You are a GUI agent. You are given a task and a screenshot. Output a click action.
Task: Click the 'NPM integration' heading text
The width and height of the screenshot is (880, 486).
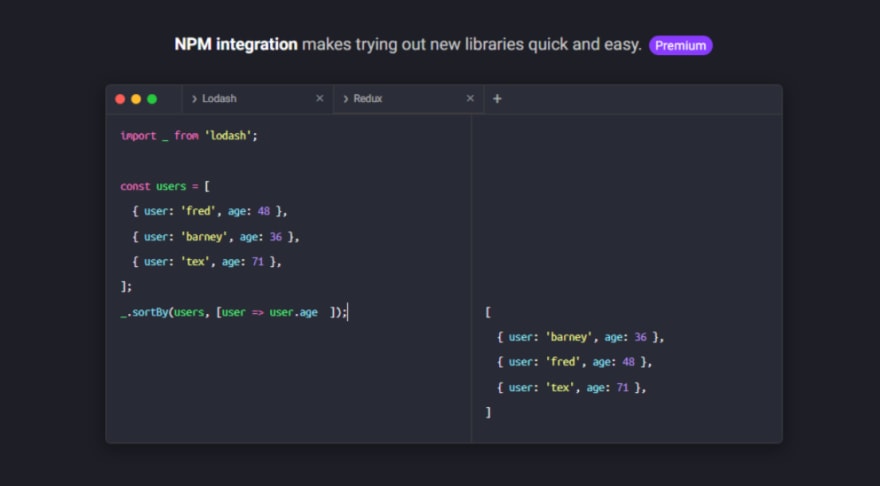click(236, 44)
